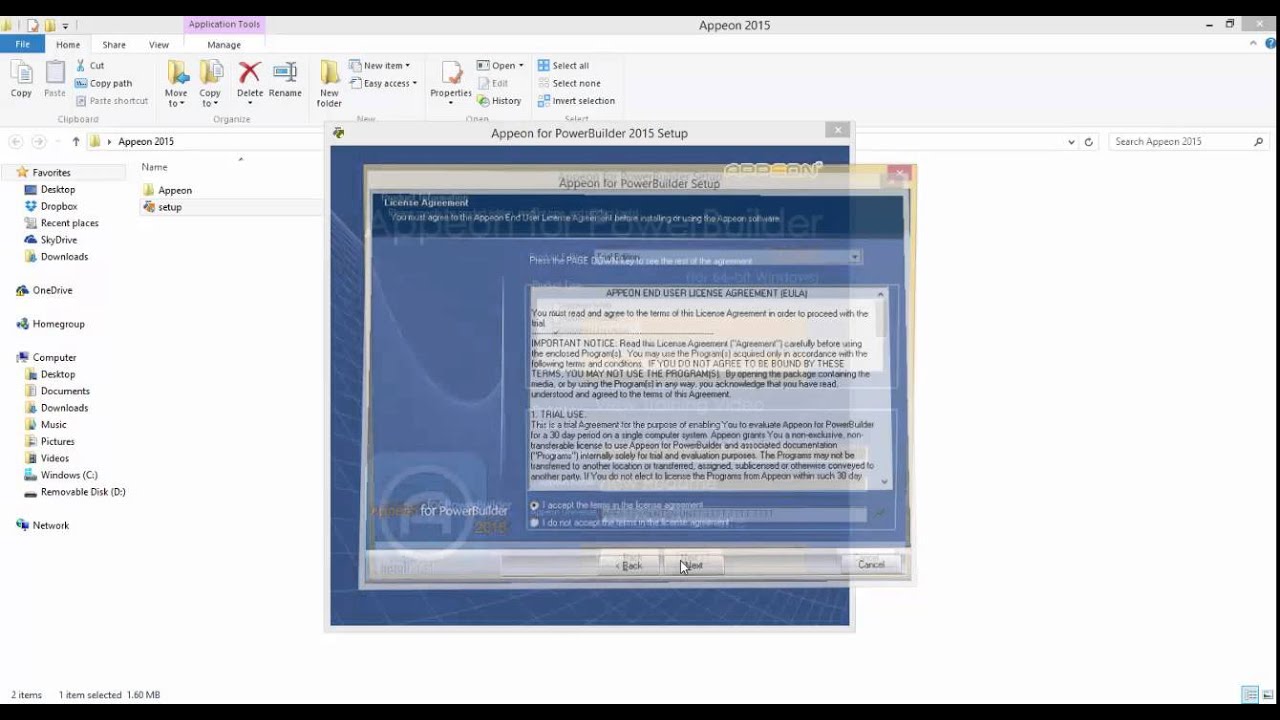The width and height of the screenshot is (1280, 720).
Task: Click the Application Tools contextual tab
Action: (x=224, y=24)
